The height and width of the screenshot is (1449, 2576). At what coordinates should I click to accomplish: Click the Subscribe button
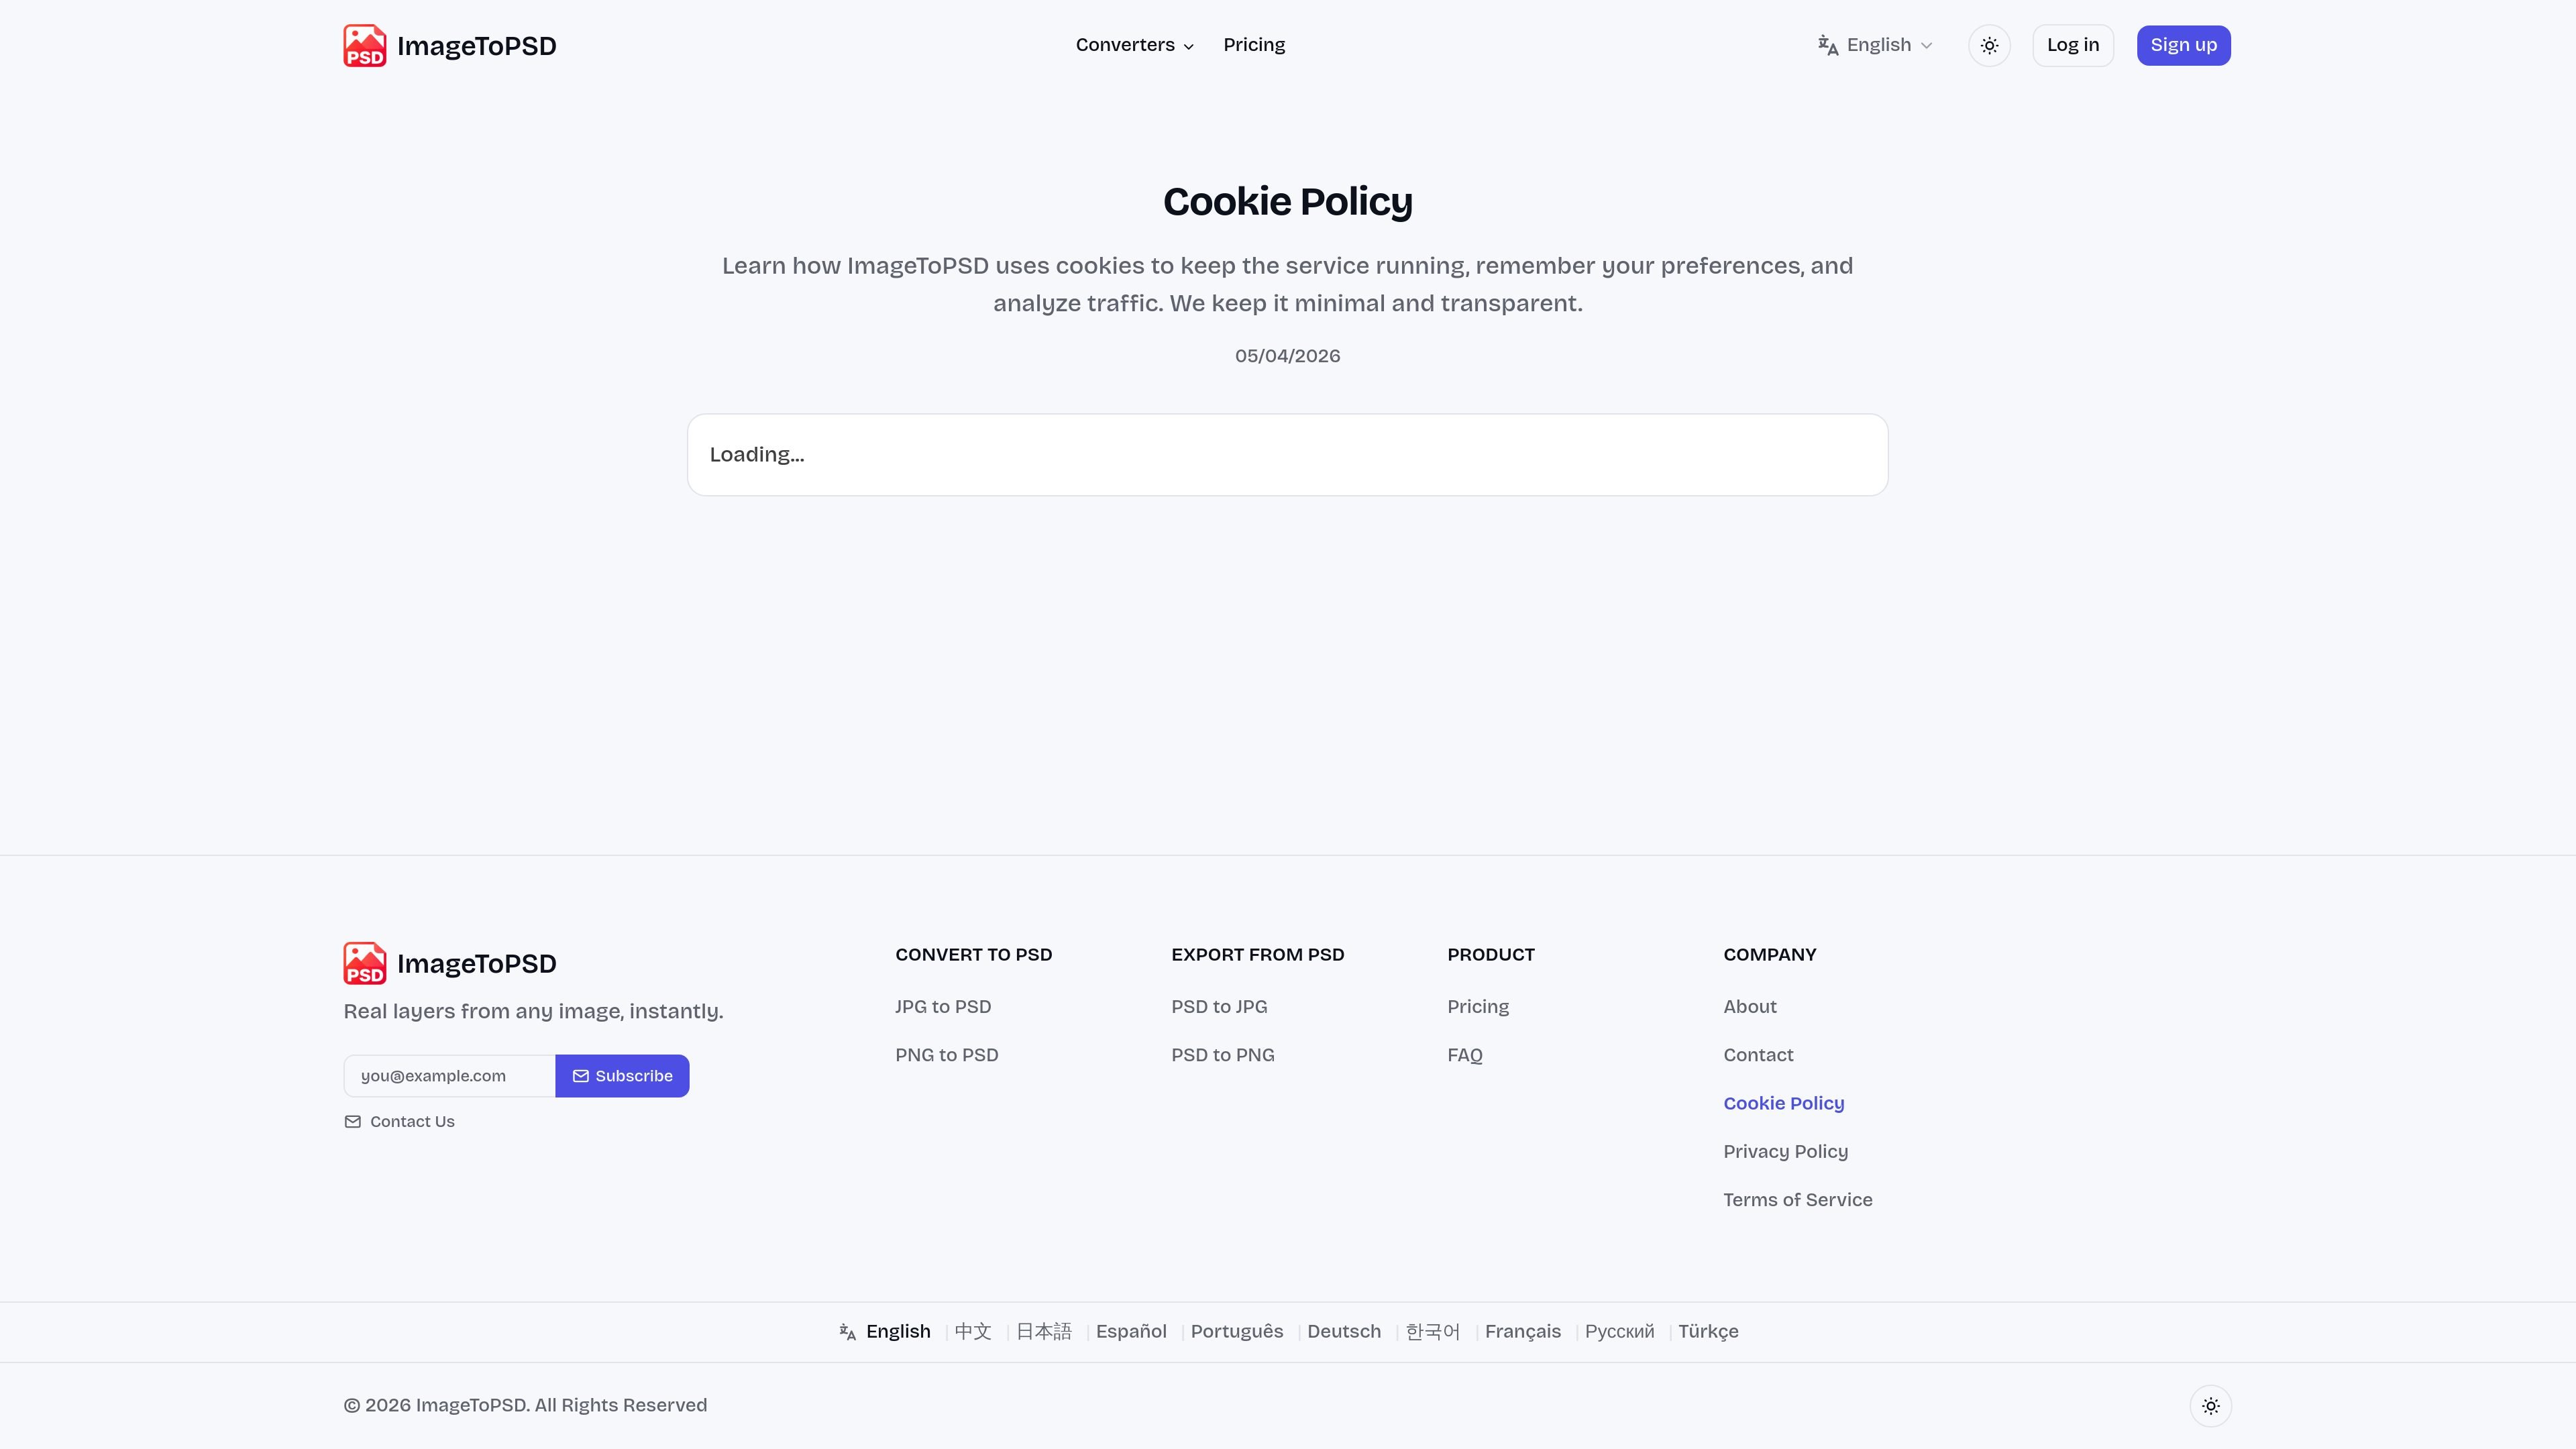click(622, 1075)
